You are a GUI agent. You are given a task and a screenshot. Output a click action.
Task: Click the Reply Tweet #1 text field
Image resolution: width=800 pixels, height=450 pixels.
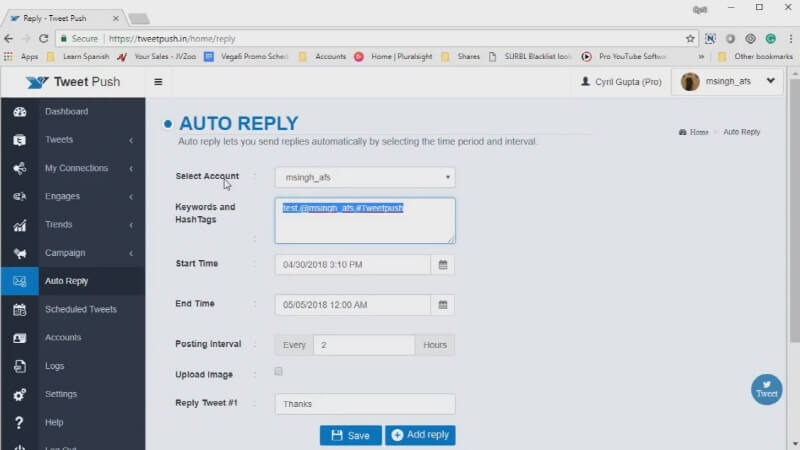[365, 404]
